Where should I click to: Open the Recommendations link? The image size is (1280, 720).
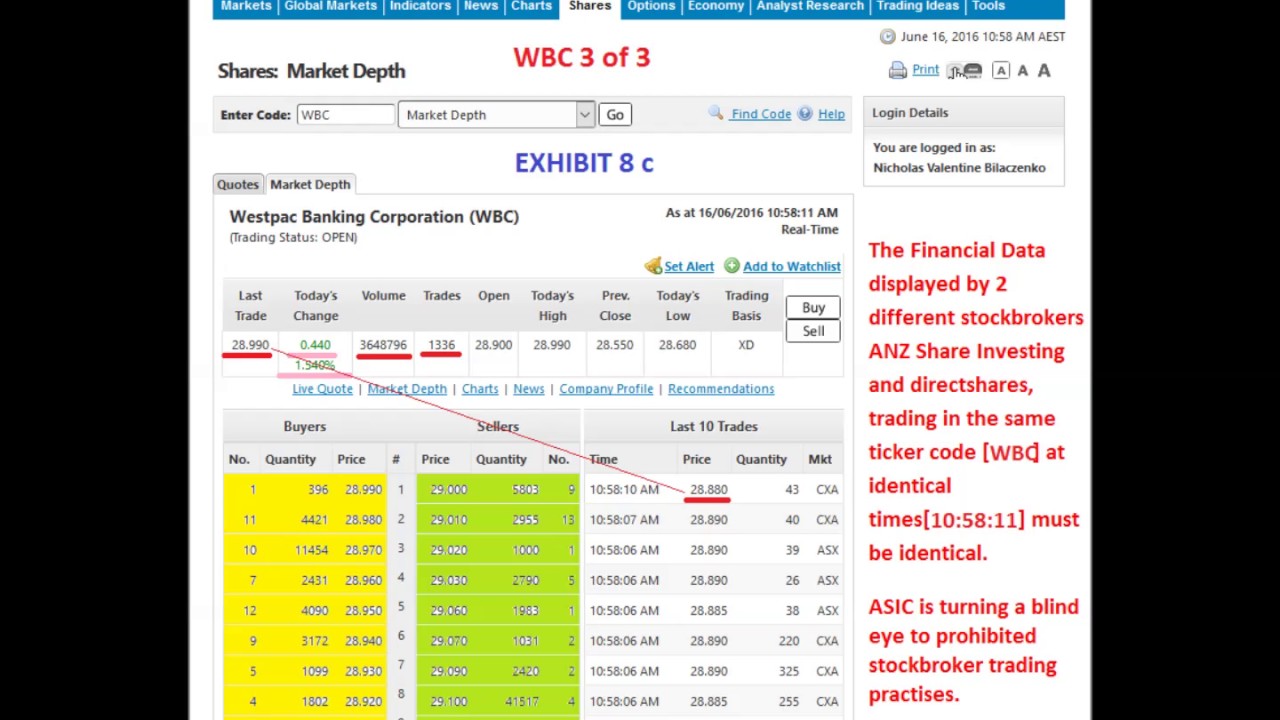[x=721, y=389]
